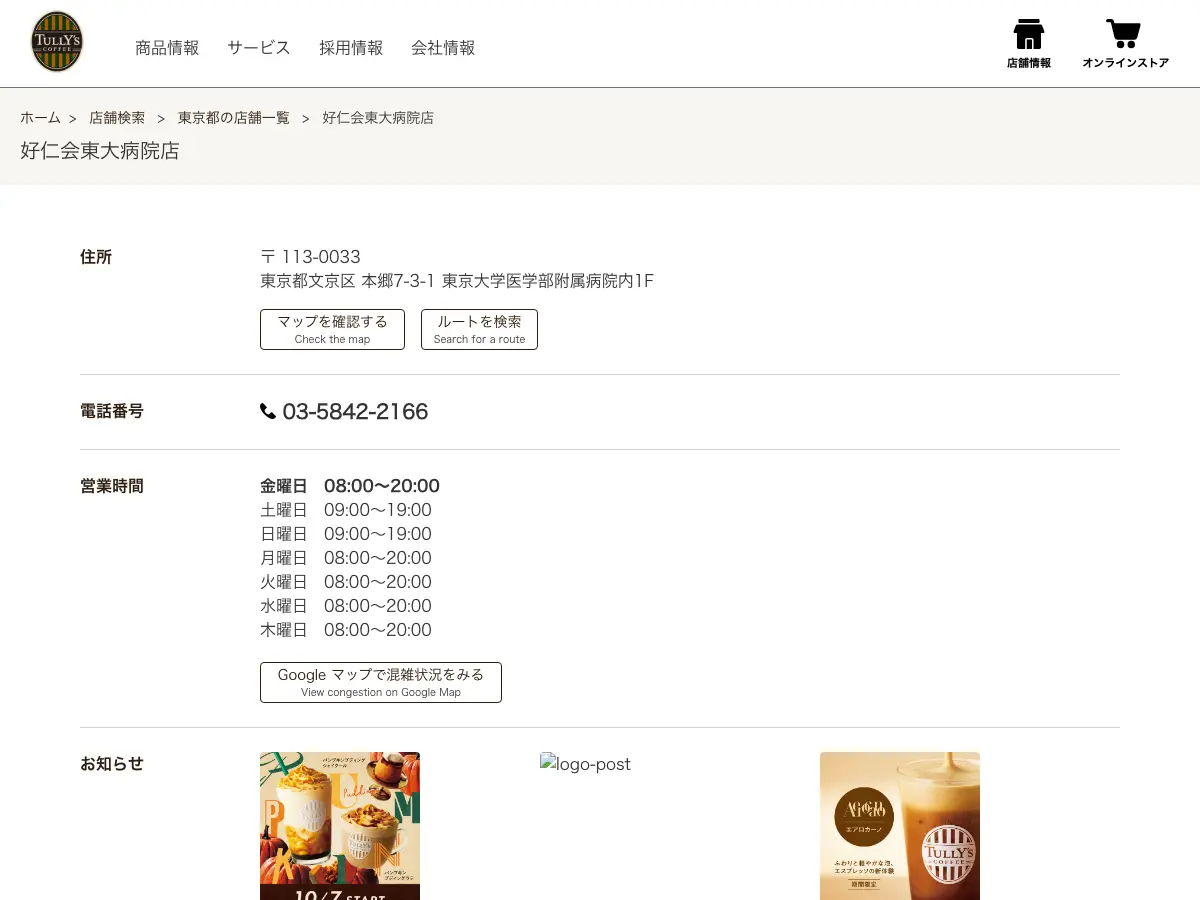Select the 金曜日 08:00〜20:00 hours row
This screenshot has height=900, width=1200.
[350, 486]
